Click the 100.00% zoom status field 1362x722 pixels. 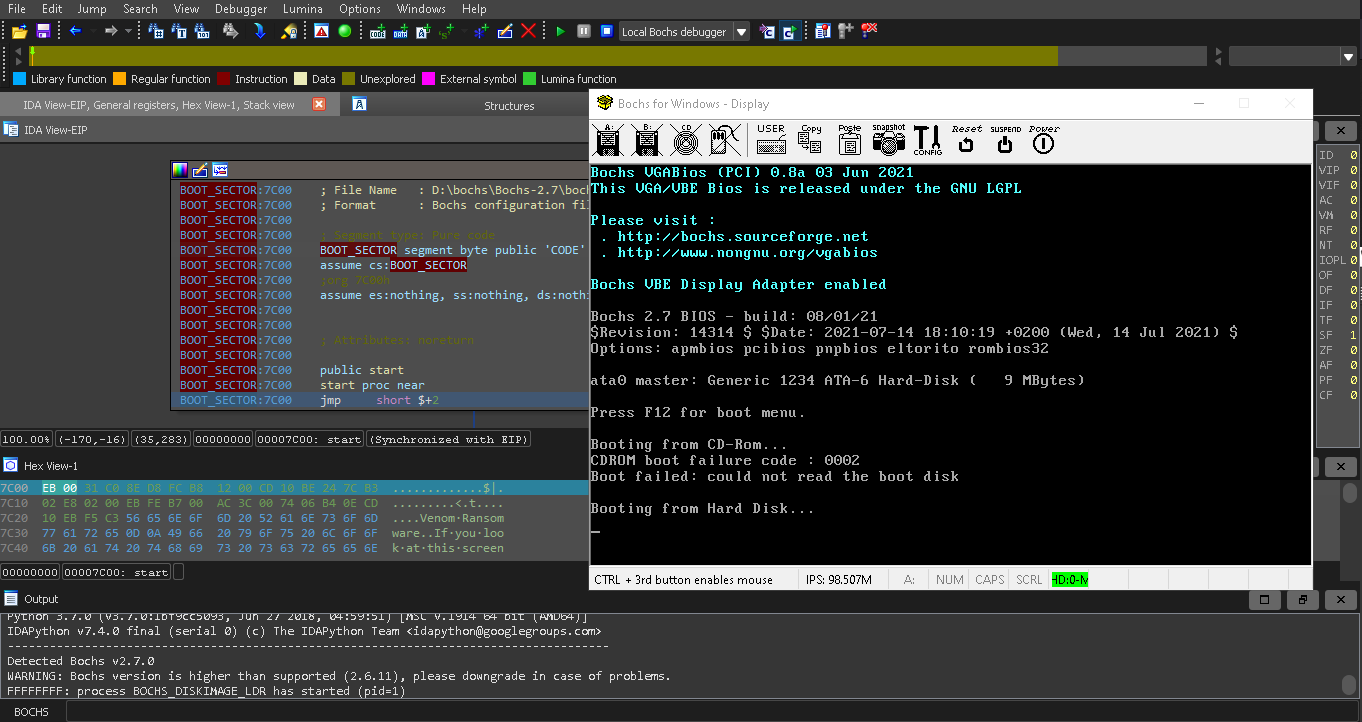(x=27, y=439)
